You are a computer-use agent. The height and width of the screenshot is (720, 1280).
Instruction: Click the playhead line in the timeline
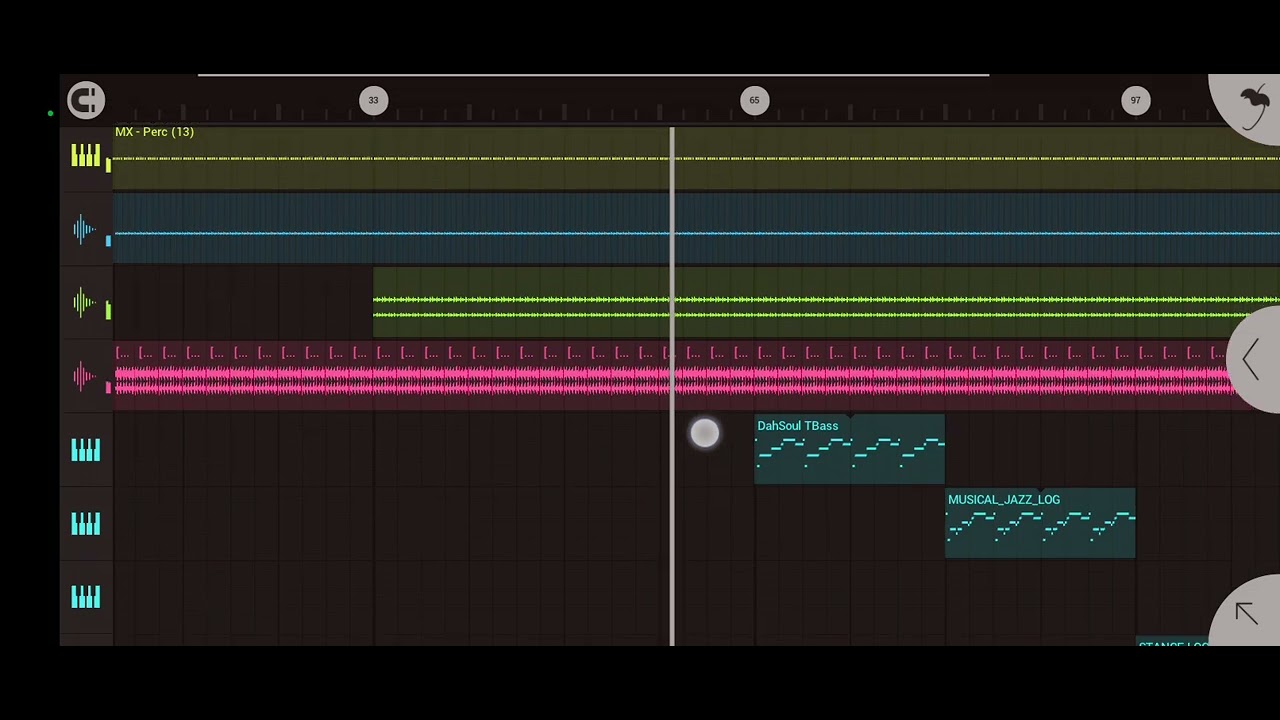[672, 386]
